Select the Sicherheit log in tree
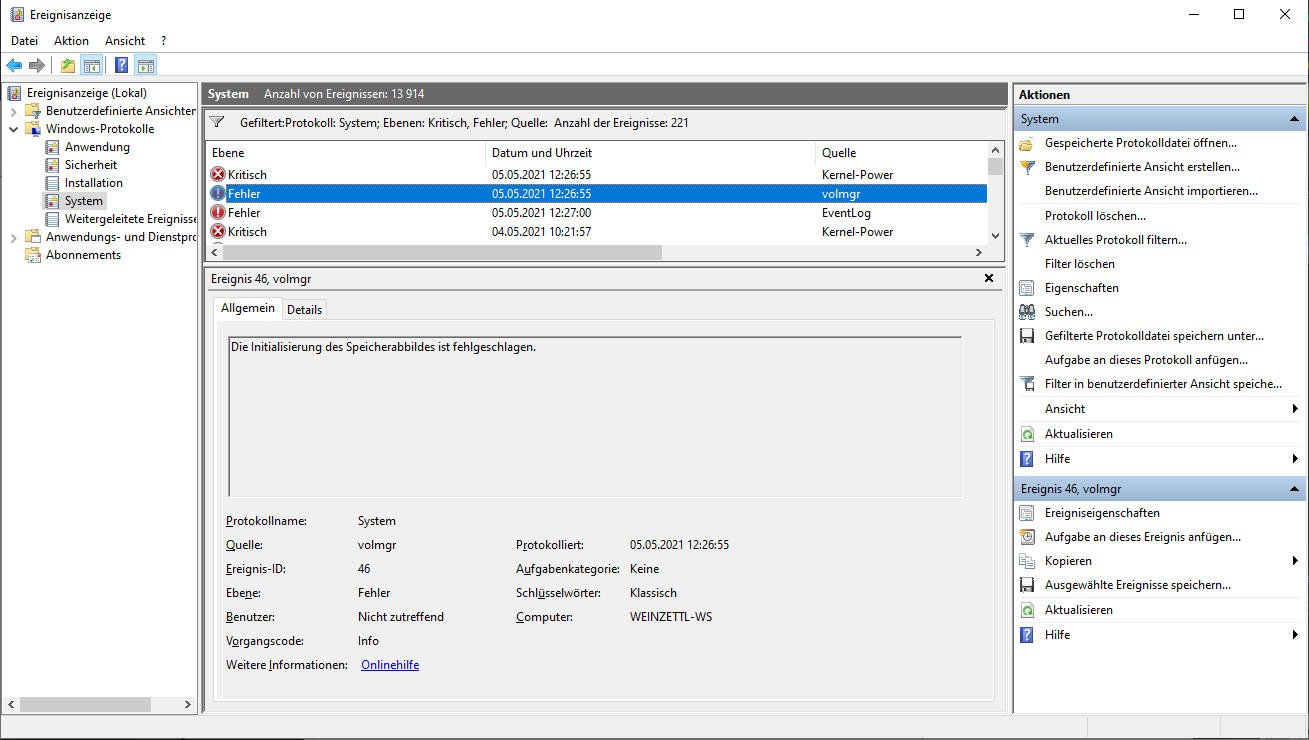Viewport: 1309px width, 740px height. pyautogui.click(x=90, y=165)
